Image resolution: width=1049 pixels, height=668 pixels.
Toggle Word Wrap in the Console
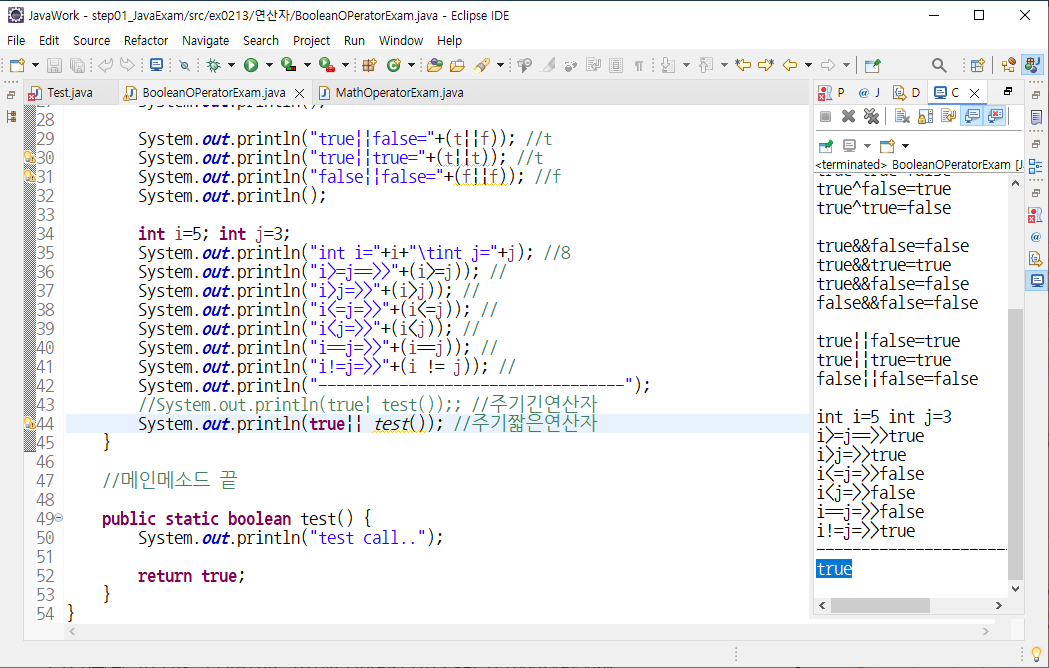948,116
